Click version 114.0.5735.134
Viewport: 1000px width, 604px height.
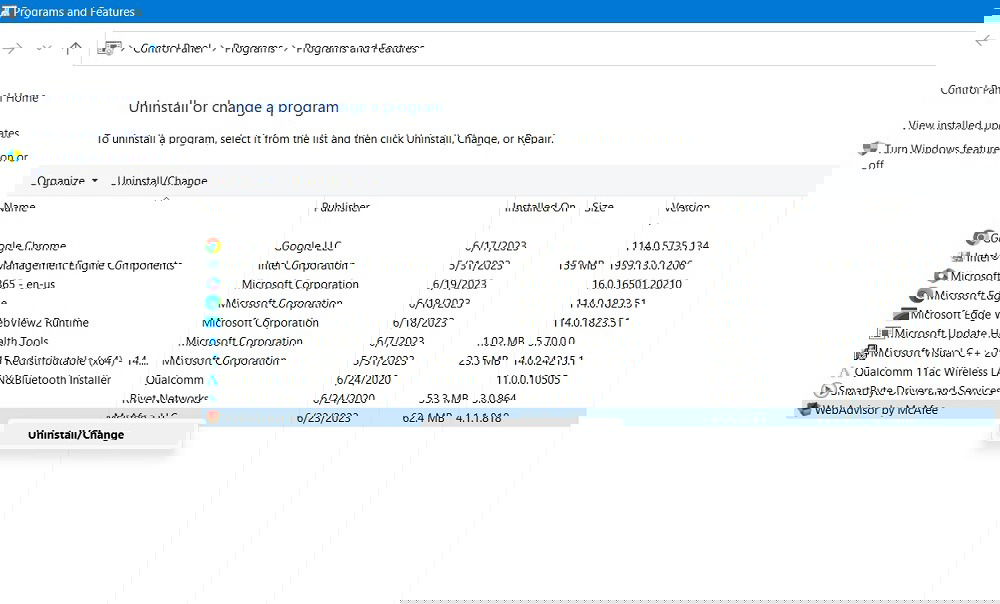(x=670, y=246)
